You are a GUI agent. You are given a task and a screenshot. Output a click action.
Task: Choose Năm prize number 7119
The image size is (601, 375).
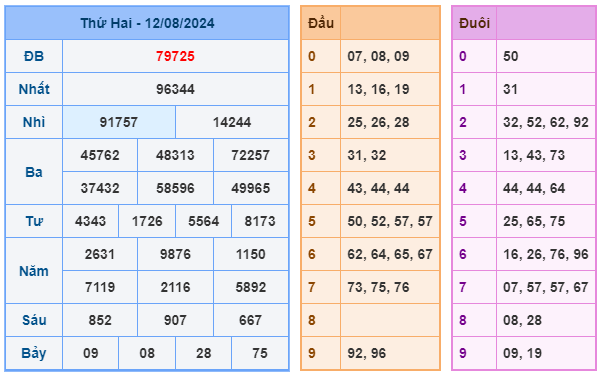[100, 287]
